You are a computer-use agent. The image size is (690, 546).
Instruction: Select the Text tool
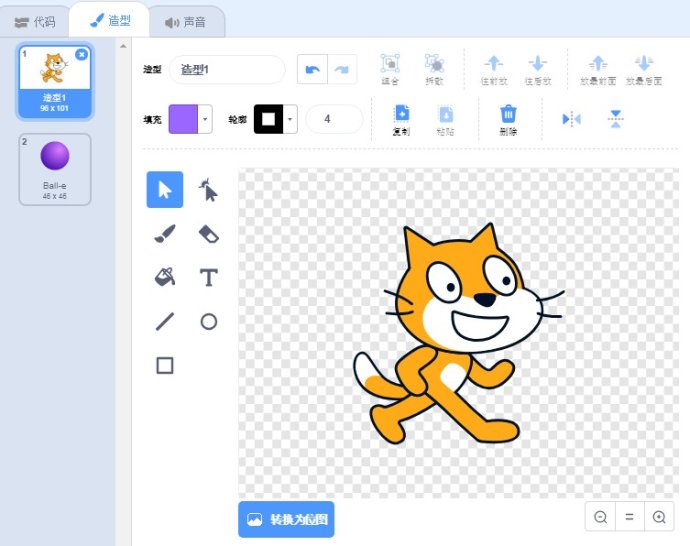209,277
